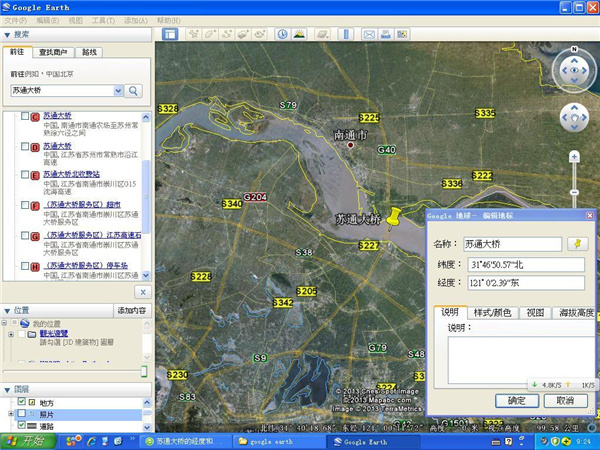This screenshot has width=600, height=450.
Task: Switch to 视图 tab in placemark dialog
Action: click(535, 313)
